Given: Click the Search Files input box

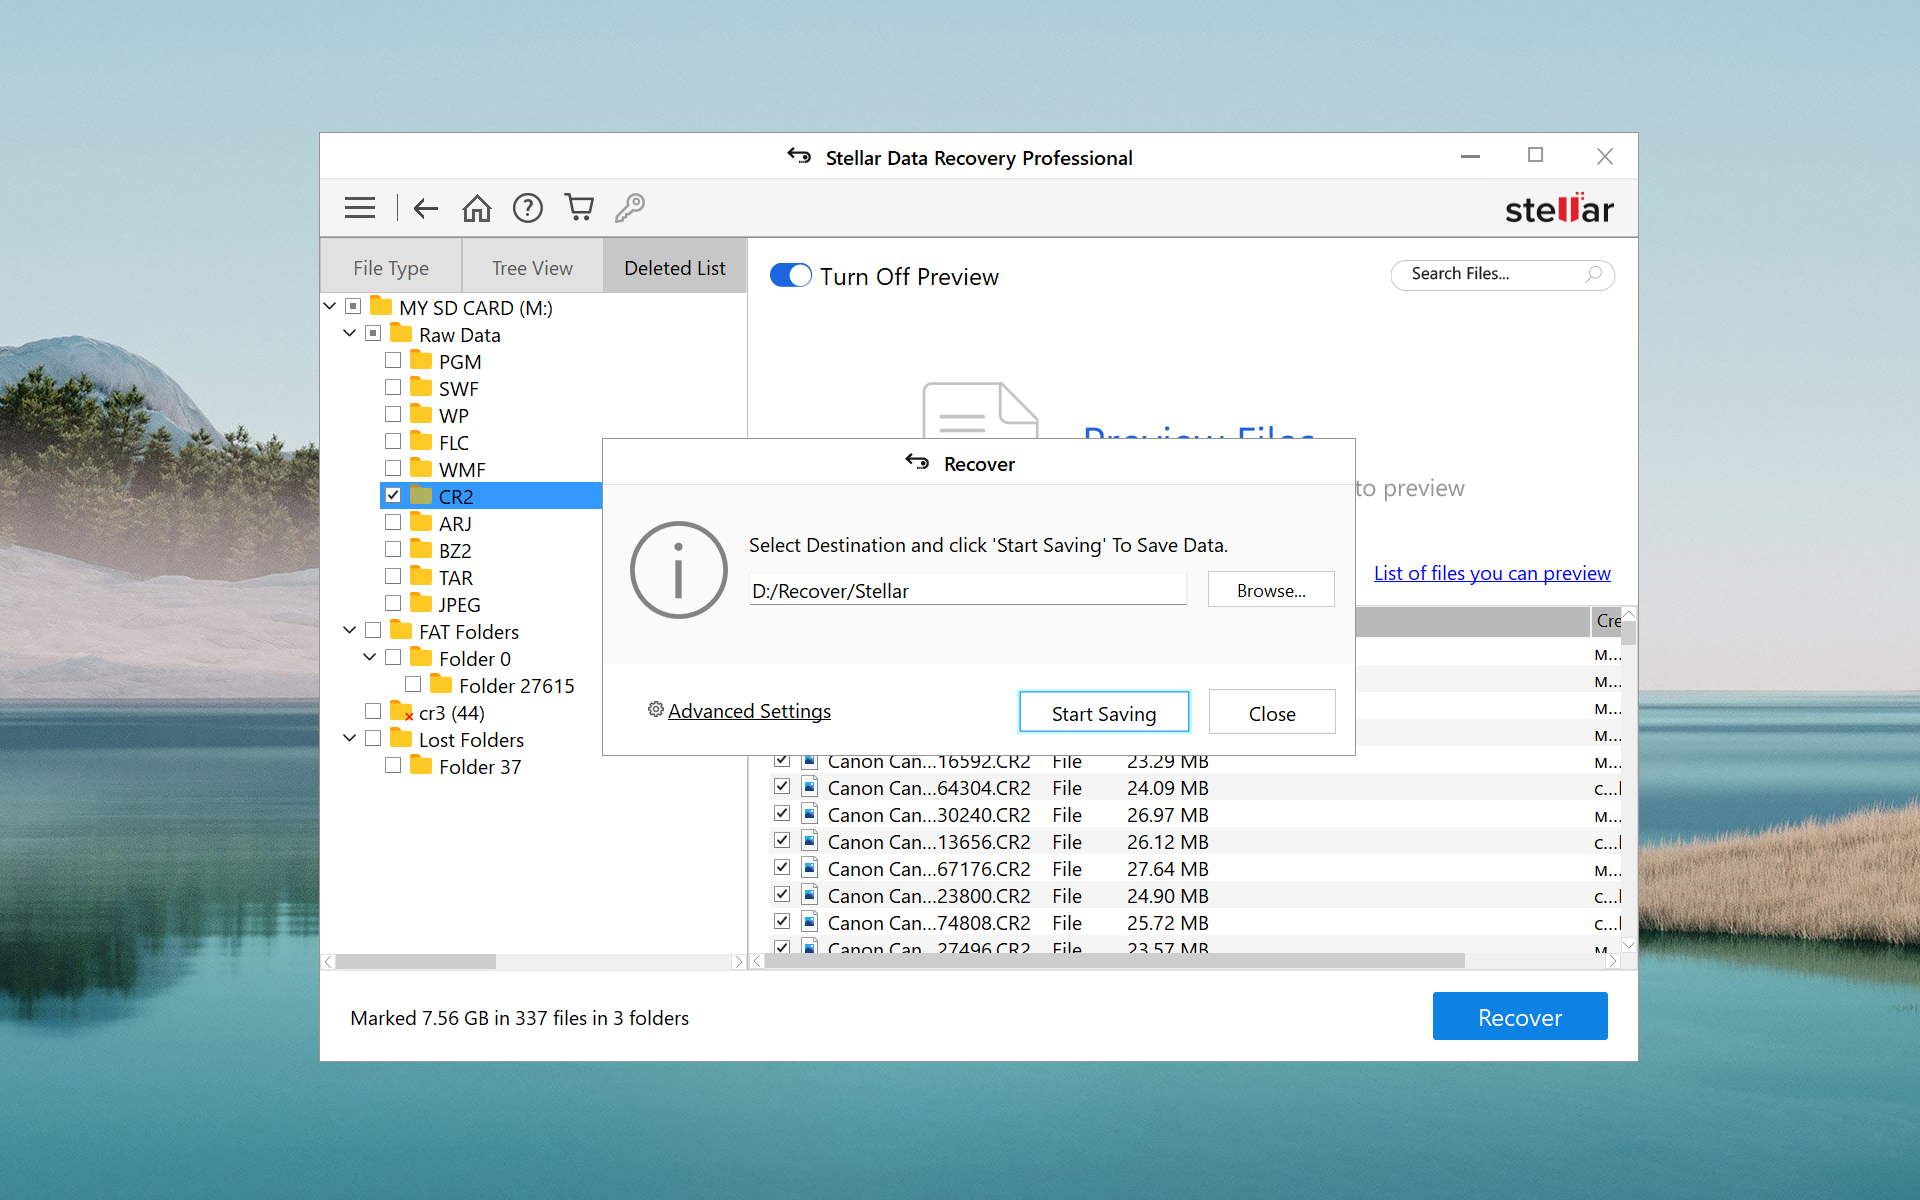Looking at the screenshot, I should pyautogui.click(x=1502, y=274).
